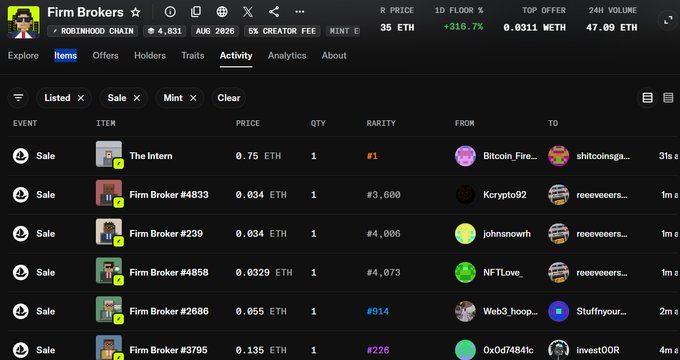Open the Analytics tab
This screenshot has width=680, height=360.
(x=287, y=56)
